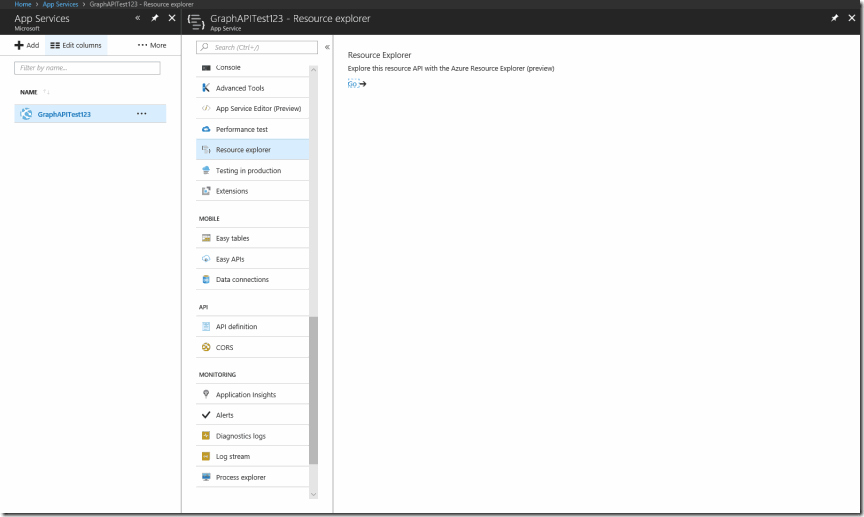
Task: Open the Extensions menu item
Action: tap(252, 191)
